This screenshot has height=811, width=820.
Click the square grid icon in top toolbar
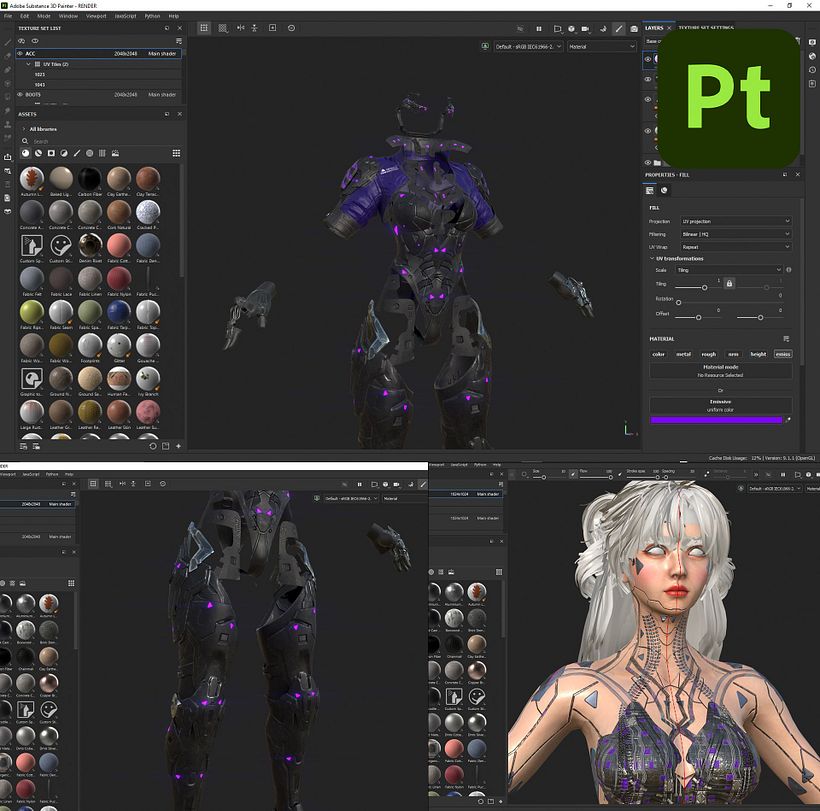(x=204, y=28)
